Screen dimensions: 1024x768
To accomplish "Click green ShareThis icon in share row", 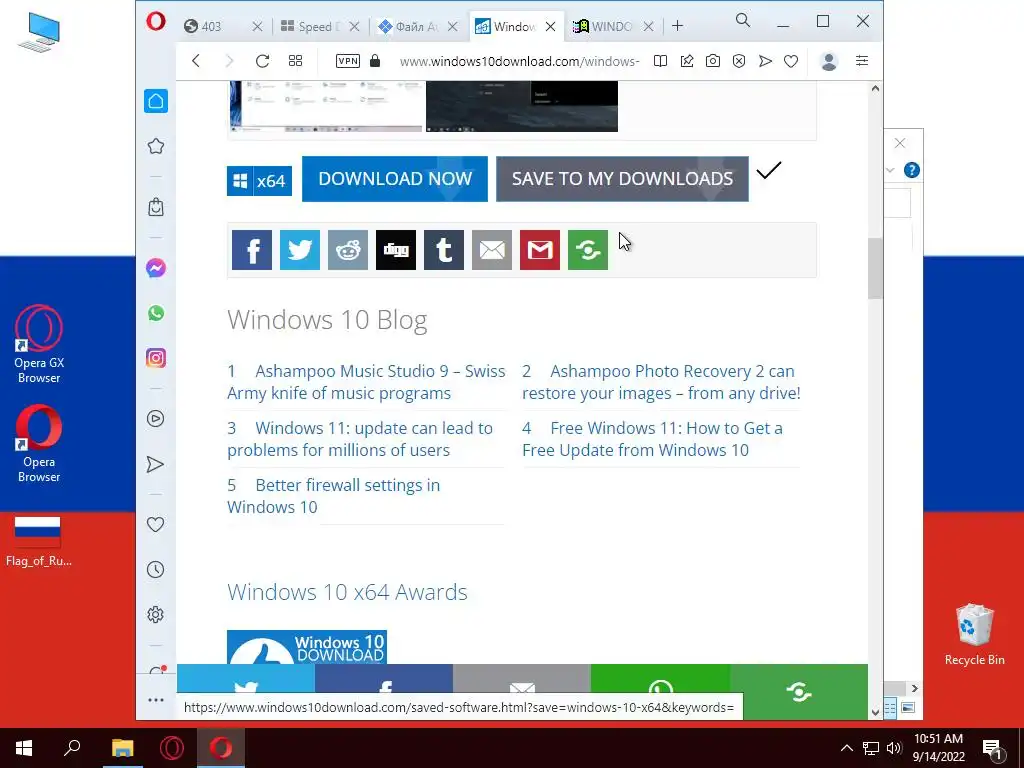I will [588, 250].
